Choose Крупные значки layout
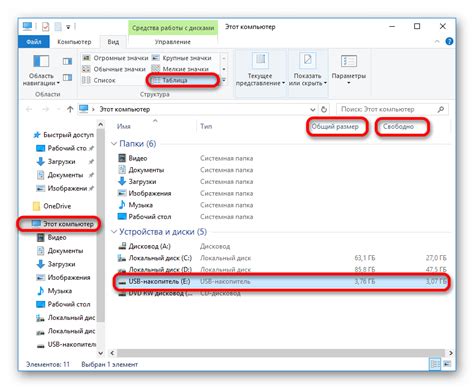The image size is (474, 389). click(182, 58)
